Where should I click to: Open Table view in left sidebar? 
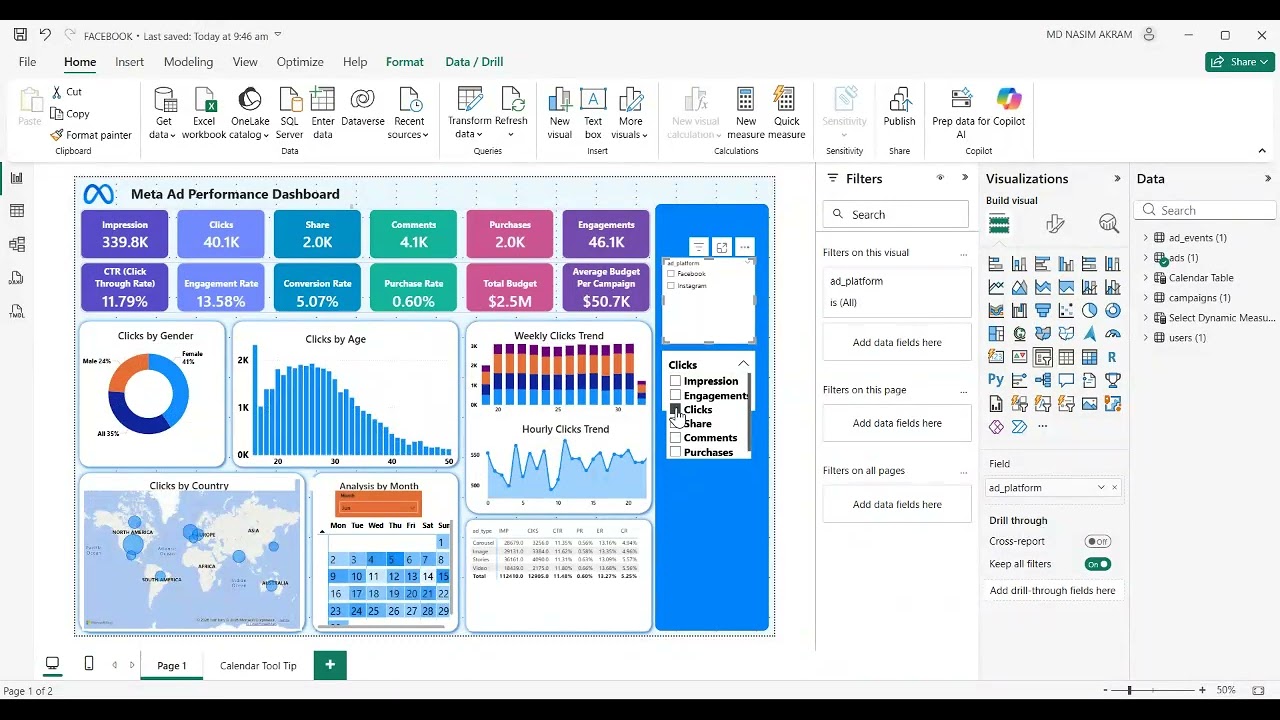tap(16, 211)
